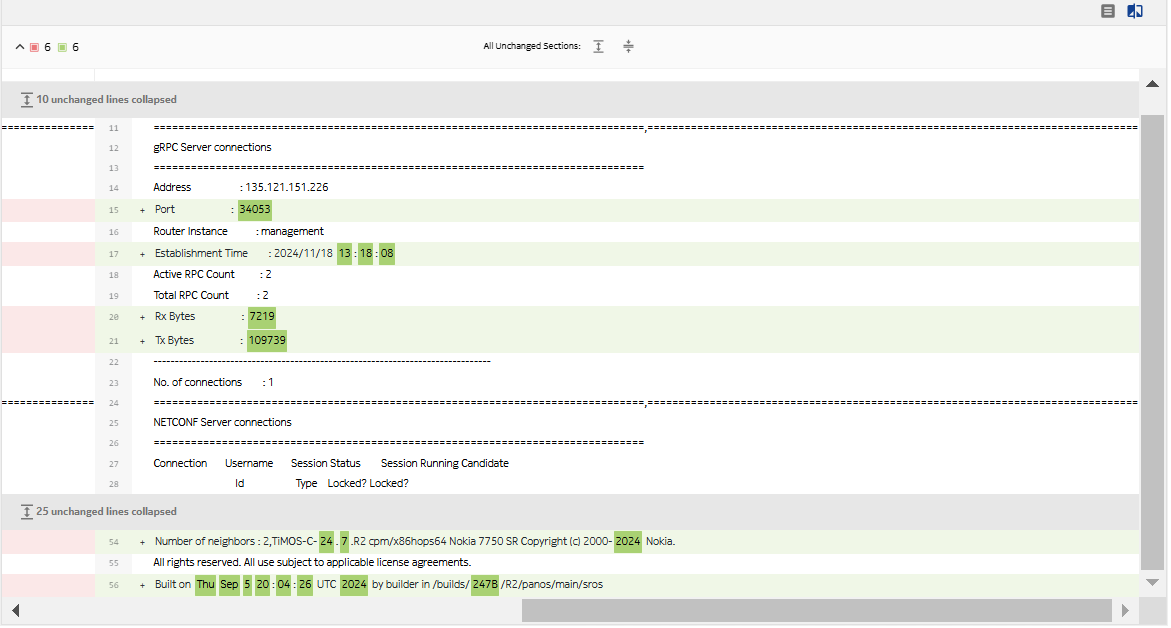
Task: Expand all unchanged sections icon
Action: tap(598, 46)
